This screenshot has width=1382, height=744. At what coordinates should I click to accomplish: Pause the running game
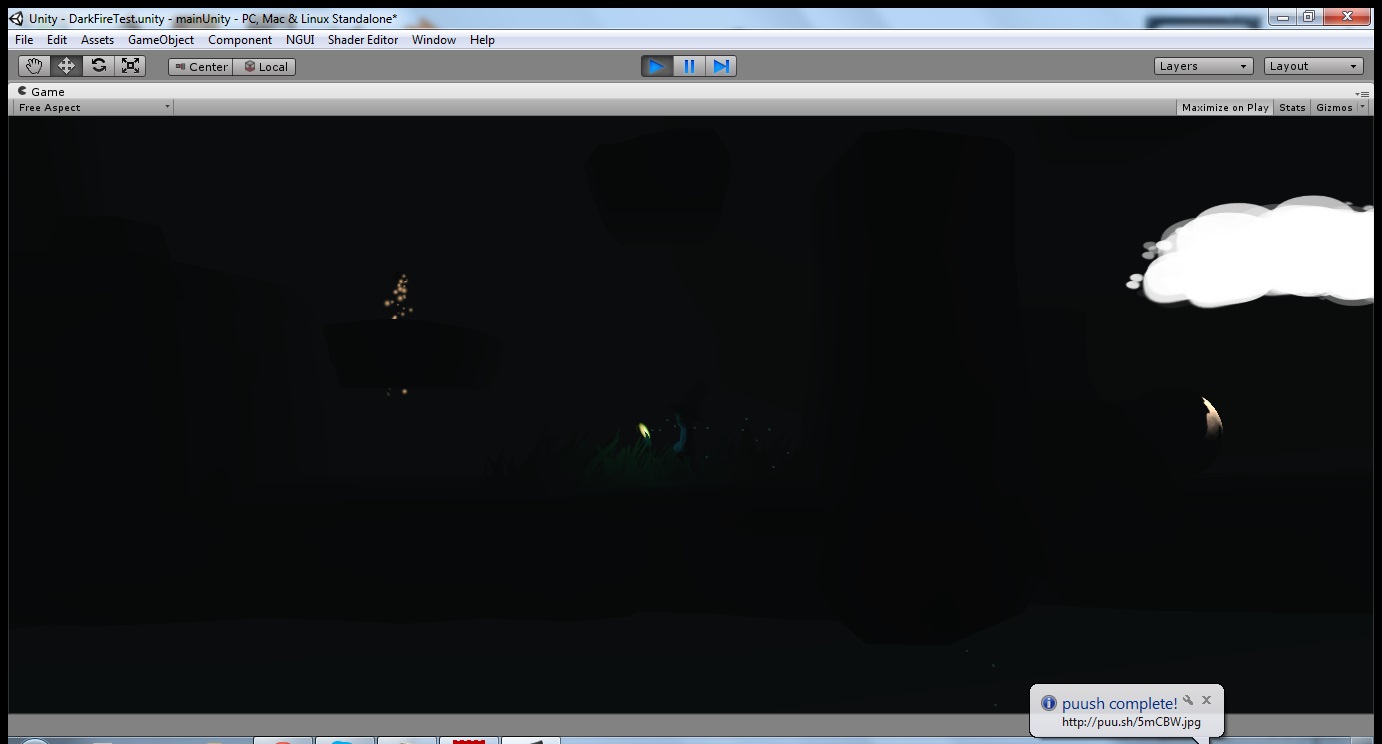point(689,66)
